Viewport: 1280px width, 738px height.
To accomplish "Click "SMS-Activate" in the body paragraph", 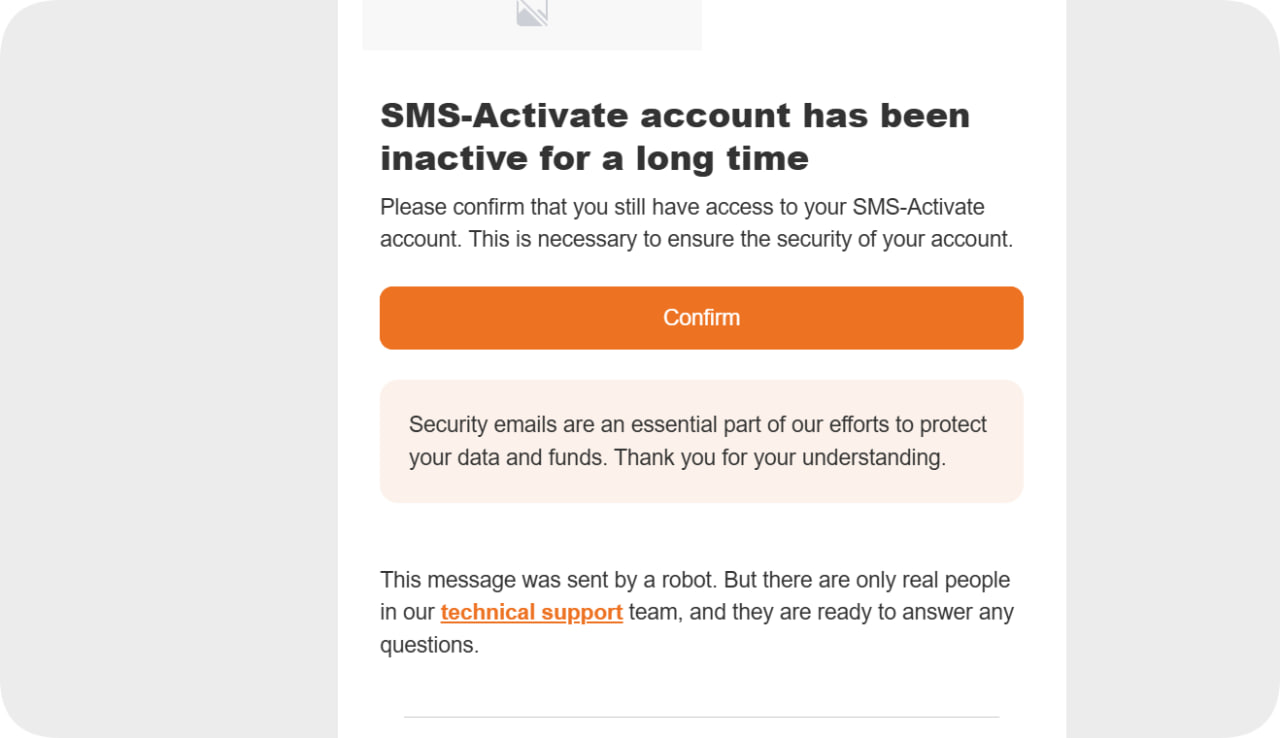I will click(918, 207).
